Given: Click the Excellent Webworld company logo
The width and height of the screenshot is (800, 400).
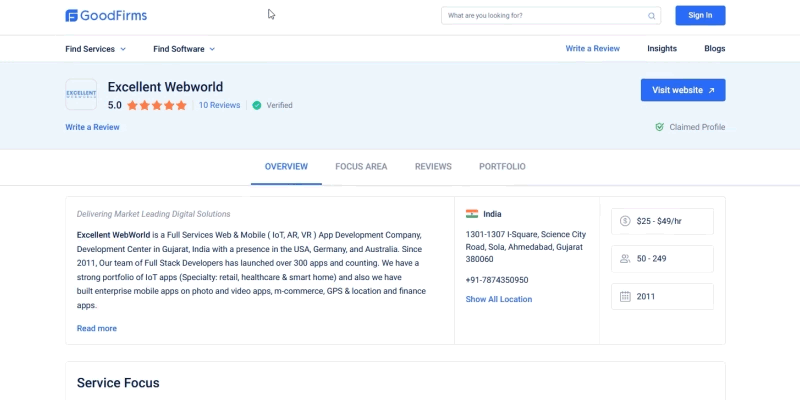Looking at the screenshot, I should (x=81, y=95).
